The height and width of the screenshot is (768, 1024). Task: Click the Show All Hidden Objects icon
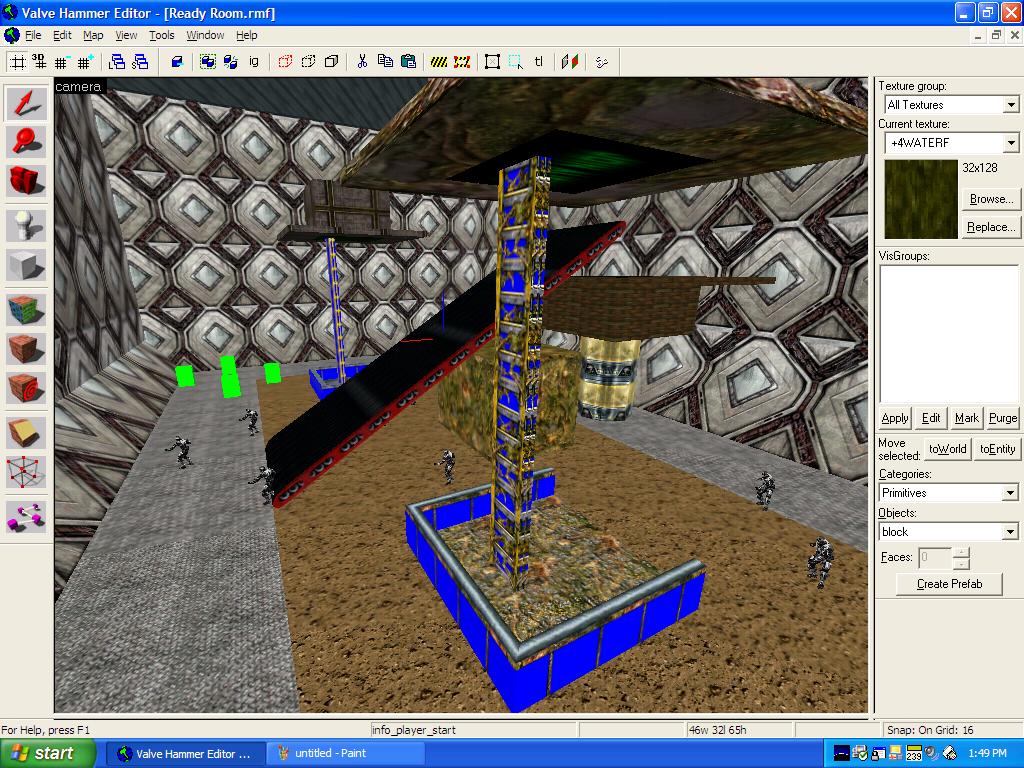(331, 62)
